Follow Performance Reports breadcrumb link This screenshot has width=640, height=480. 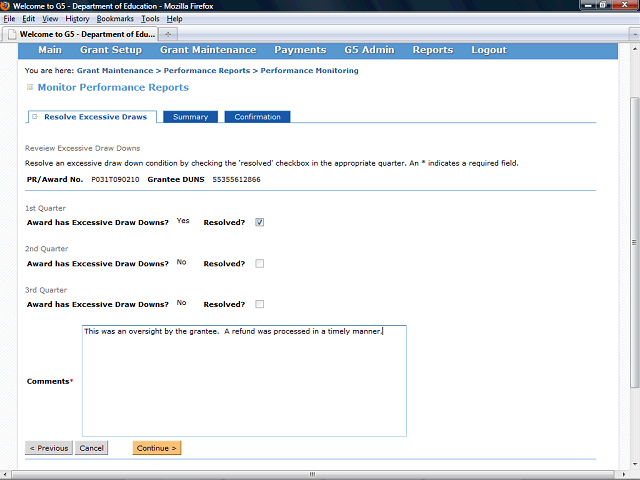click(207, 71)
